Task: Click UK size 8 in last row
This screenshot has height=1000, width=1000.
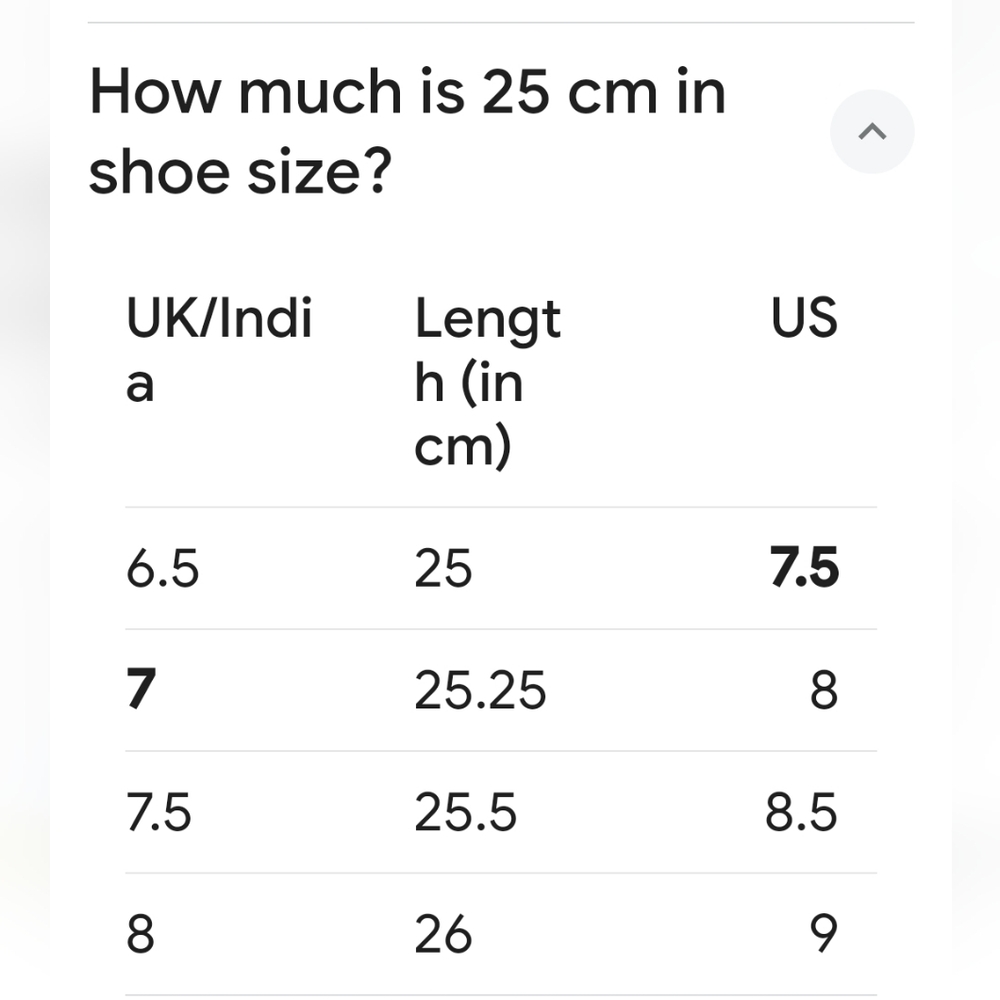Action: point(140,934)
